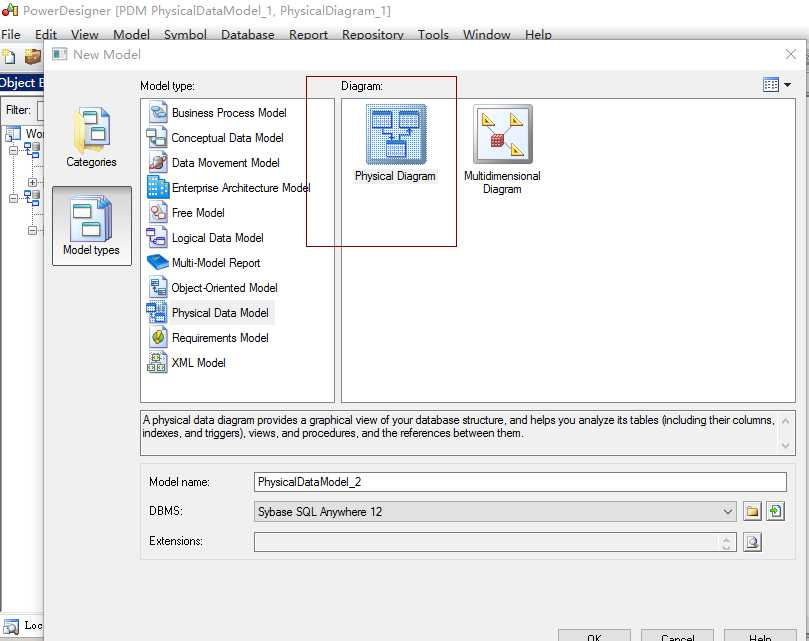Click the DBMS folder browse icon
This screenshot has height=641, width=809.
click(x=753, y=511)
